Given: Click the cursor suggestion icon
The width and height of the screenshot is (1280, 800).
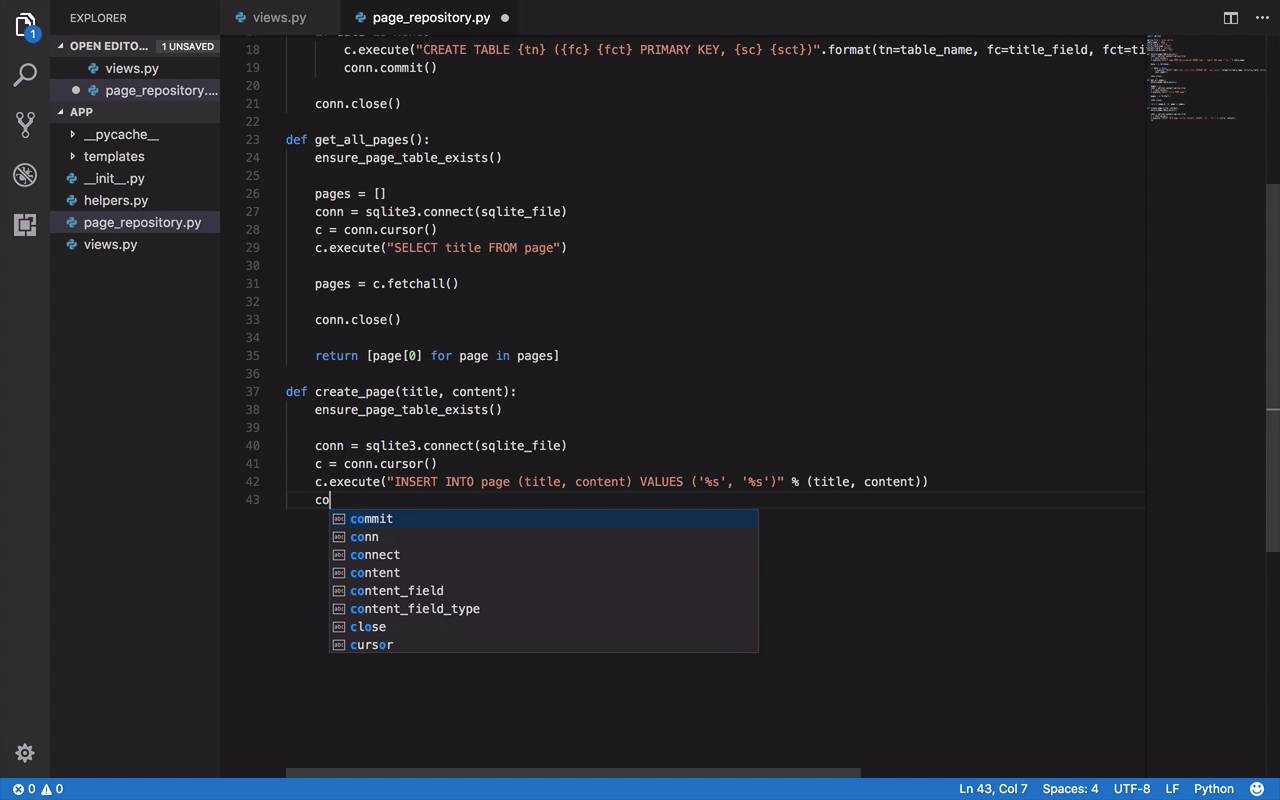Looking at the screenshot, I should point(339,645).
